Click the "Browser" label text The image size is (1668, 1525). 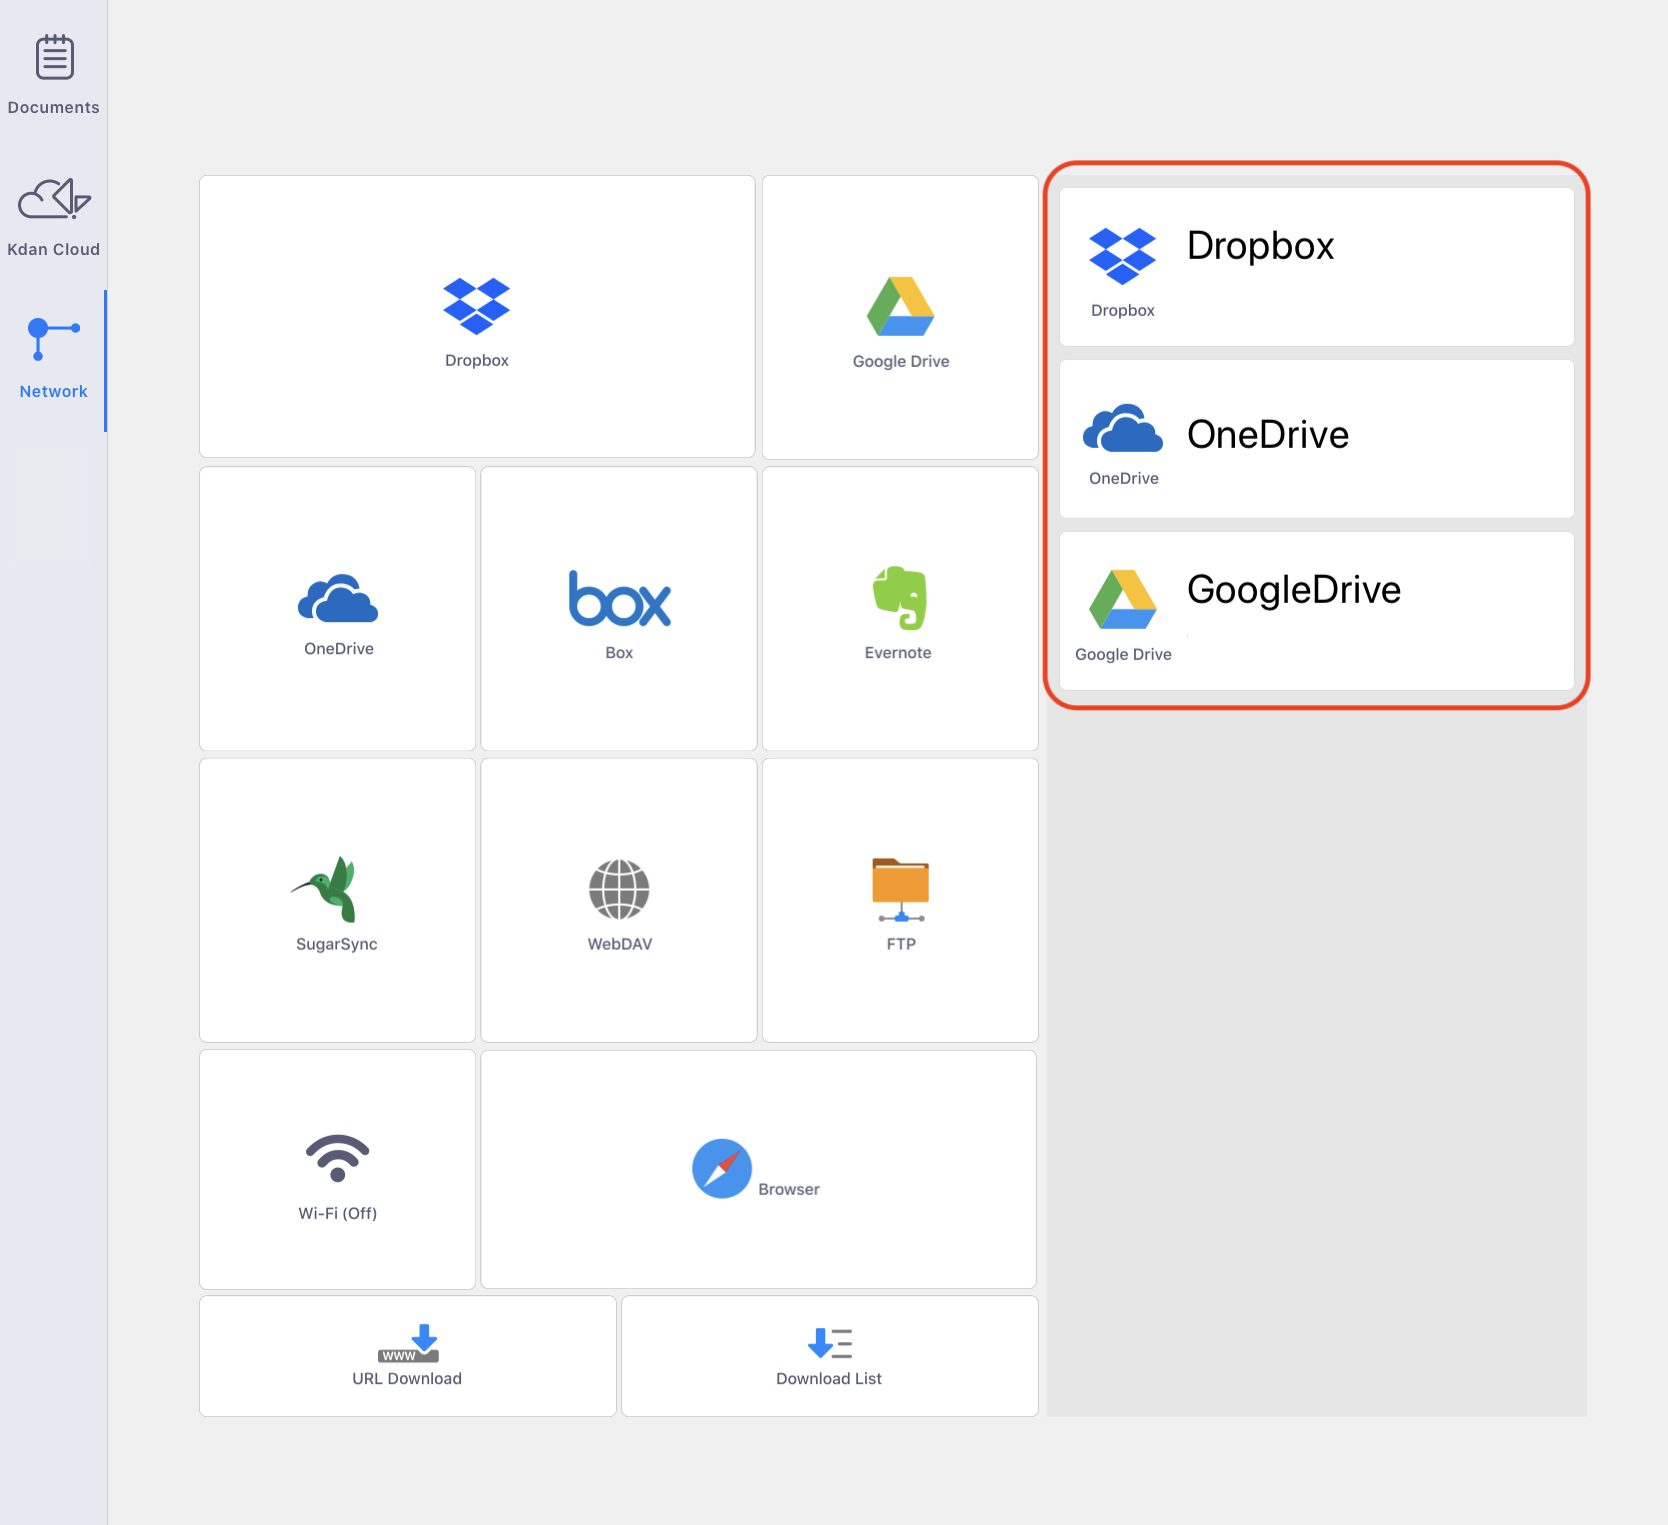789,1189
